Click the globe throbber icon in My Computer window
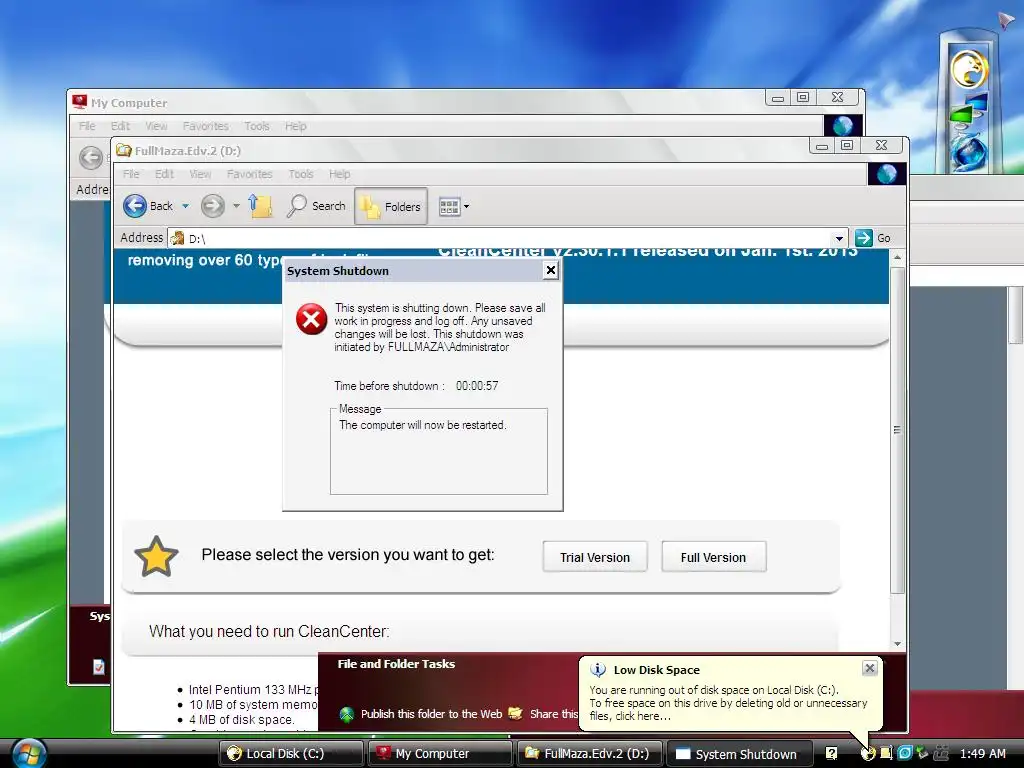The image size is (1024, 768). click(842, 125)
